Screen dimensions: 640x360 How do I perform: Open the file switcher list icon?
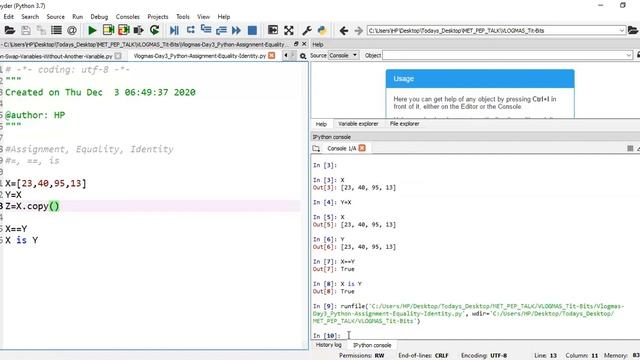tap(56, 30)
